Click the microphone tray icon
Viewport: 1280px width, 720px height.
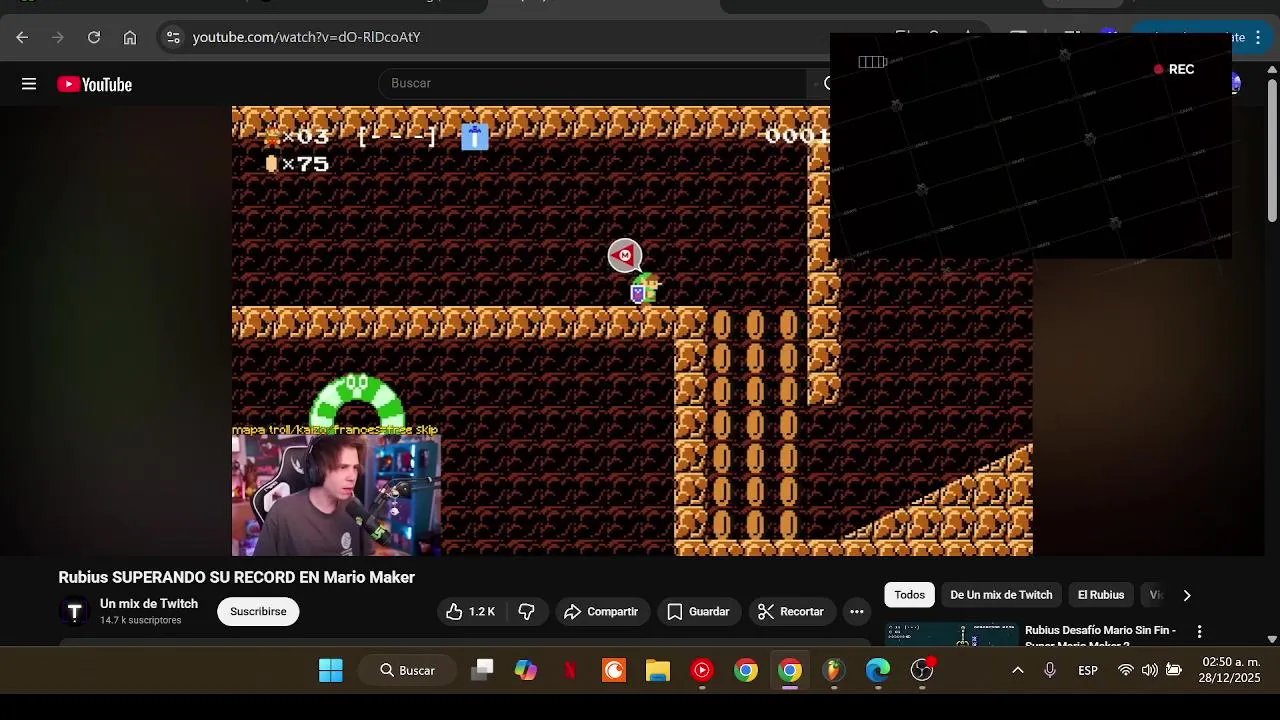point(1050,670)
